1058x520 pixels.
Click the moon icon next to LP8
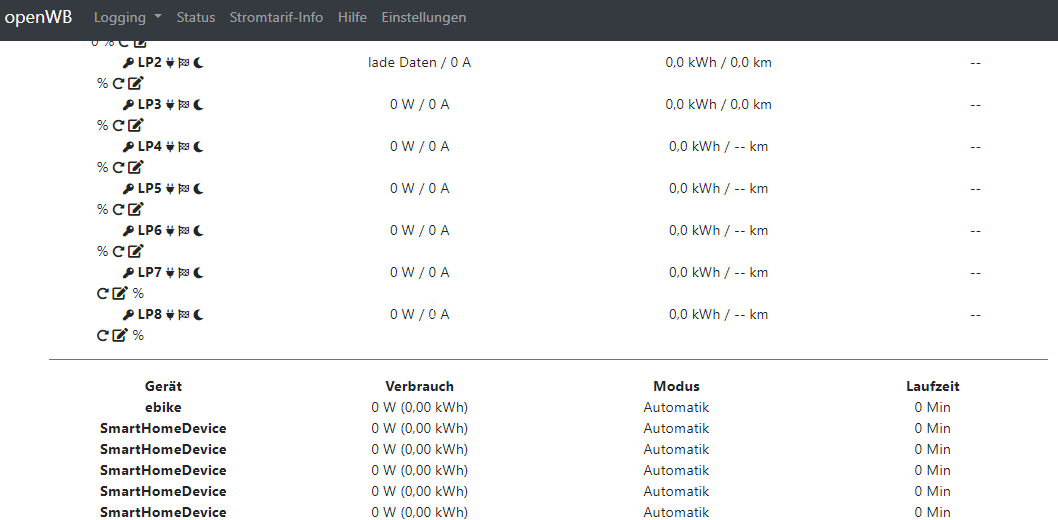pyautogui.click(x=198, y=315)
